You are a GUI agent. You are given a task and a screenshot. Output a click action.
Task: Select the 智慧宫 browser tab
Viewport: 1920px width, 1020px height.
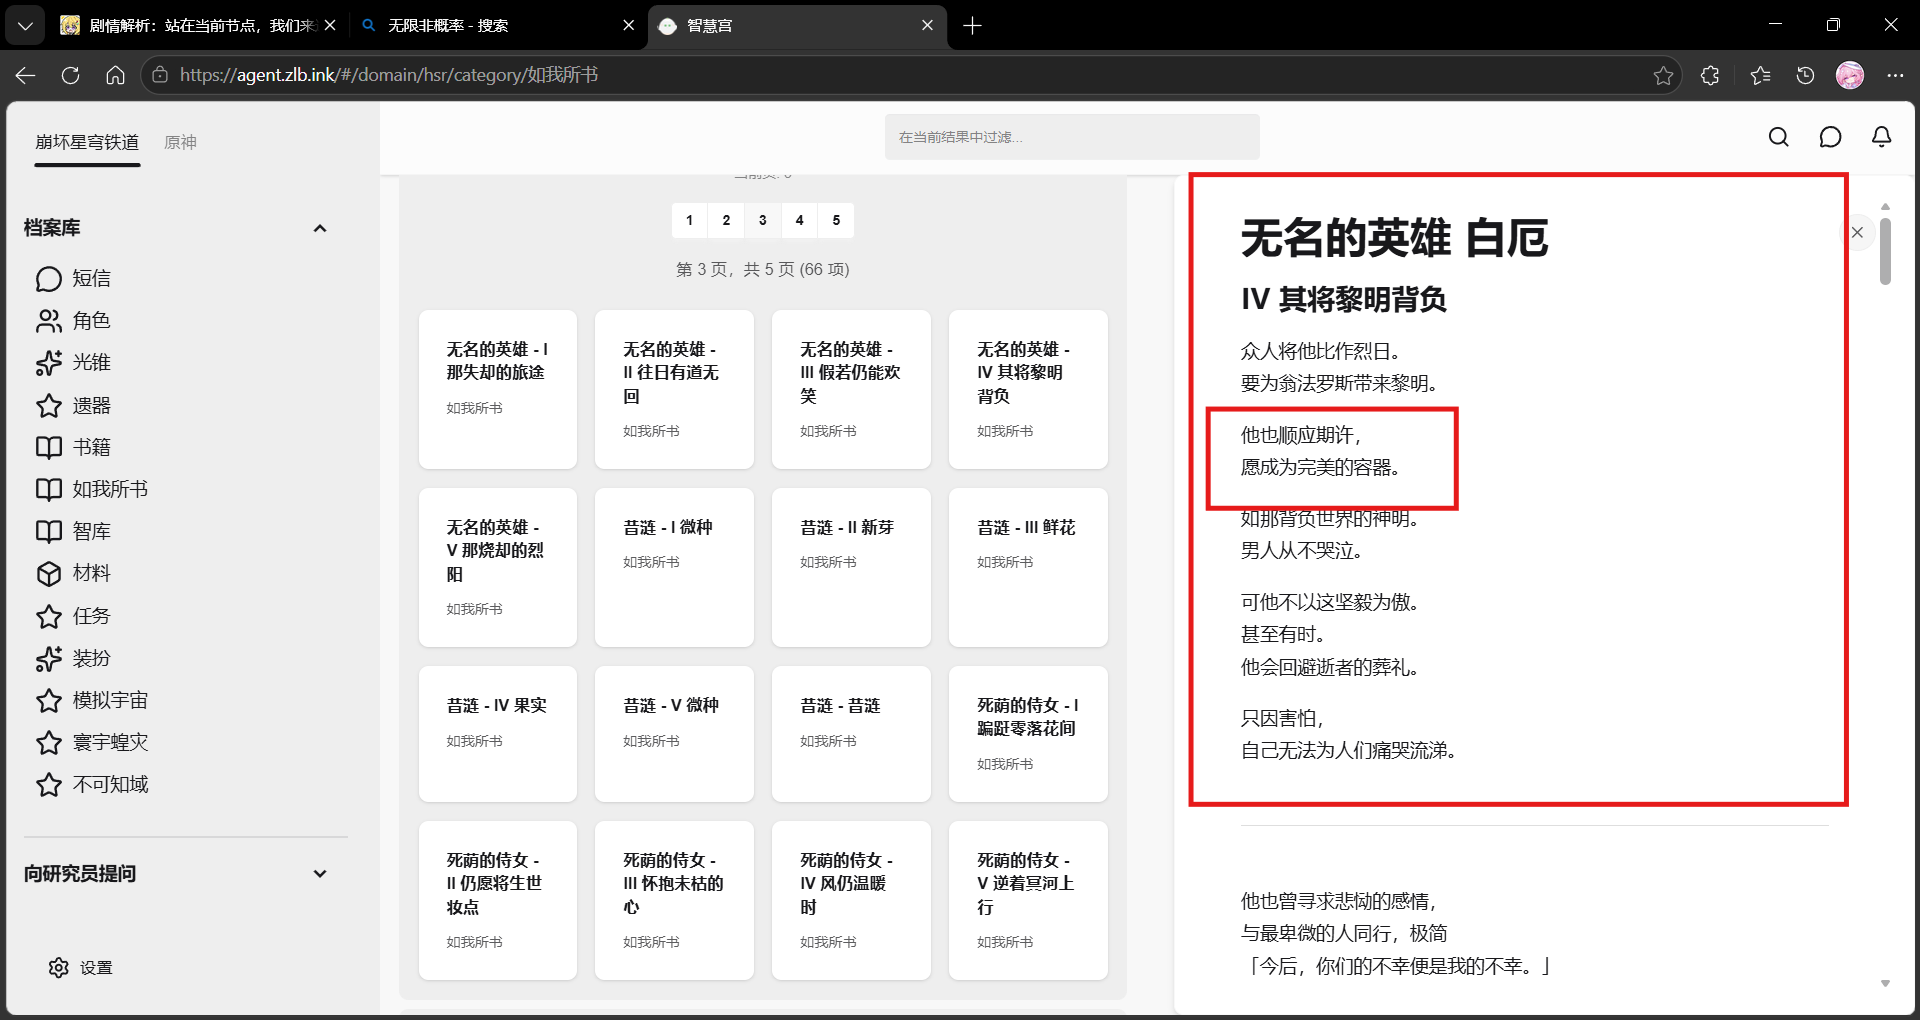pyautogui.click(x=796, y=26)
